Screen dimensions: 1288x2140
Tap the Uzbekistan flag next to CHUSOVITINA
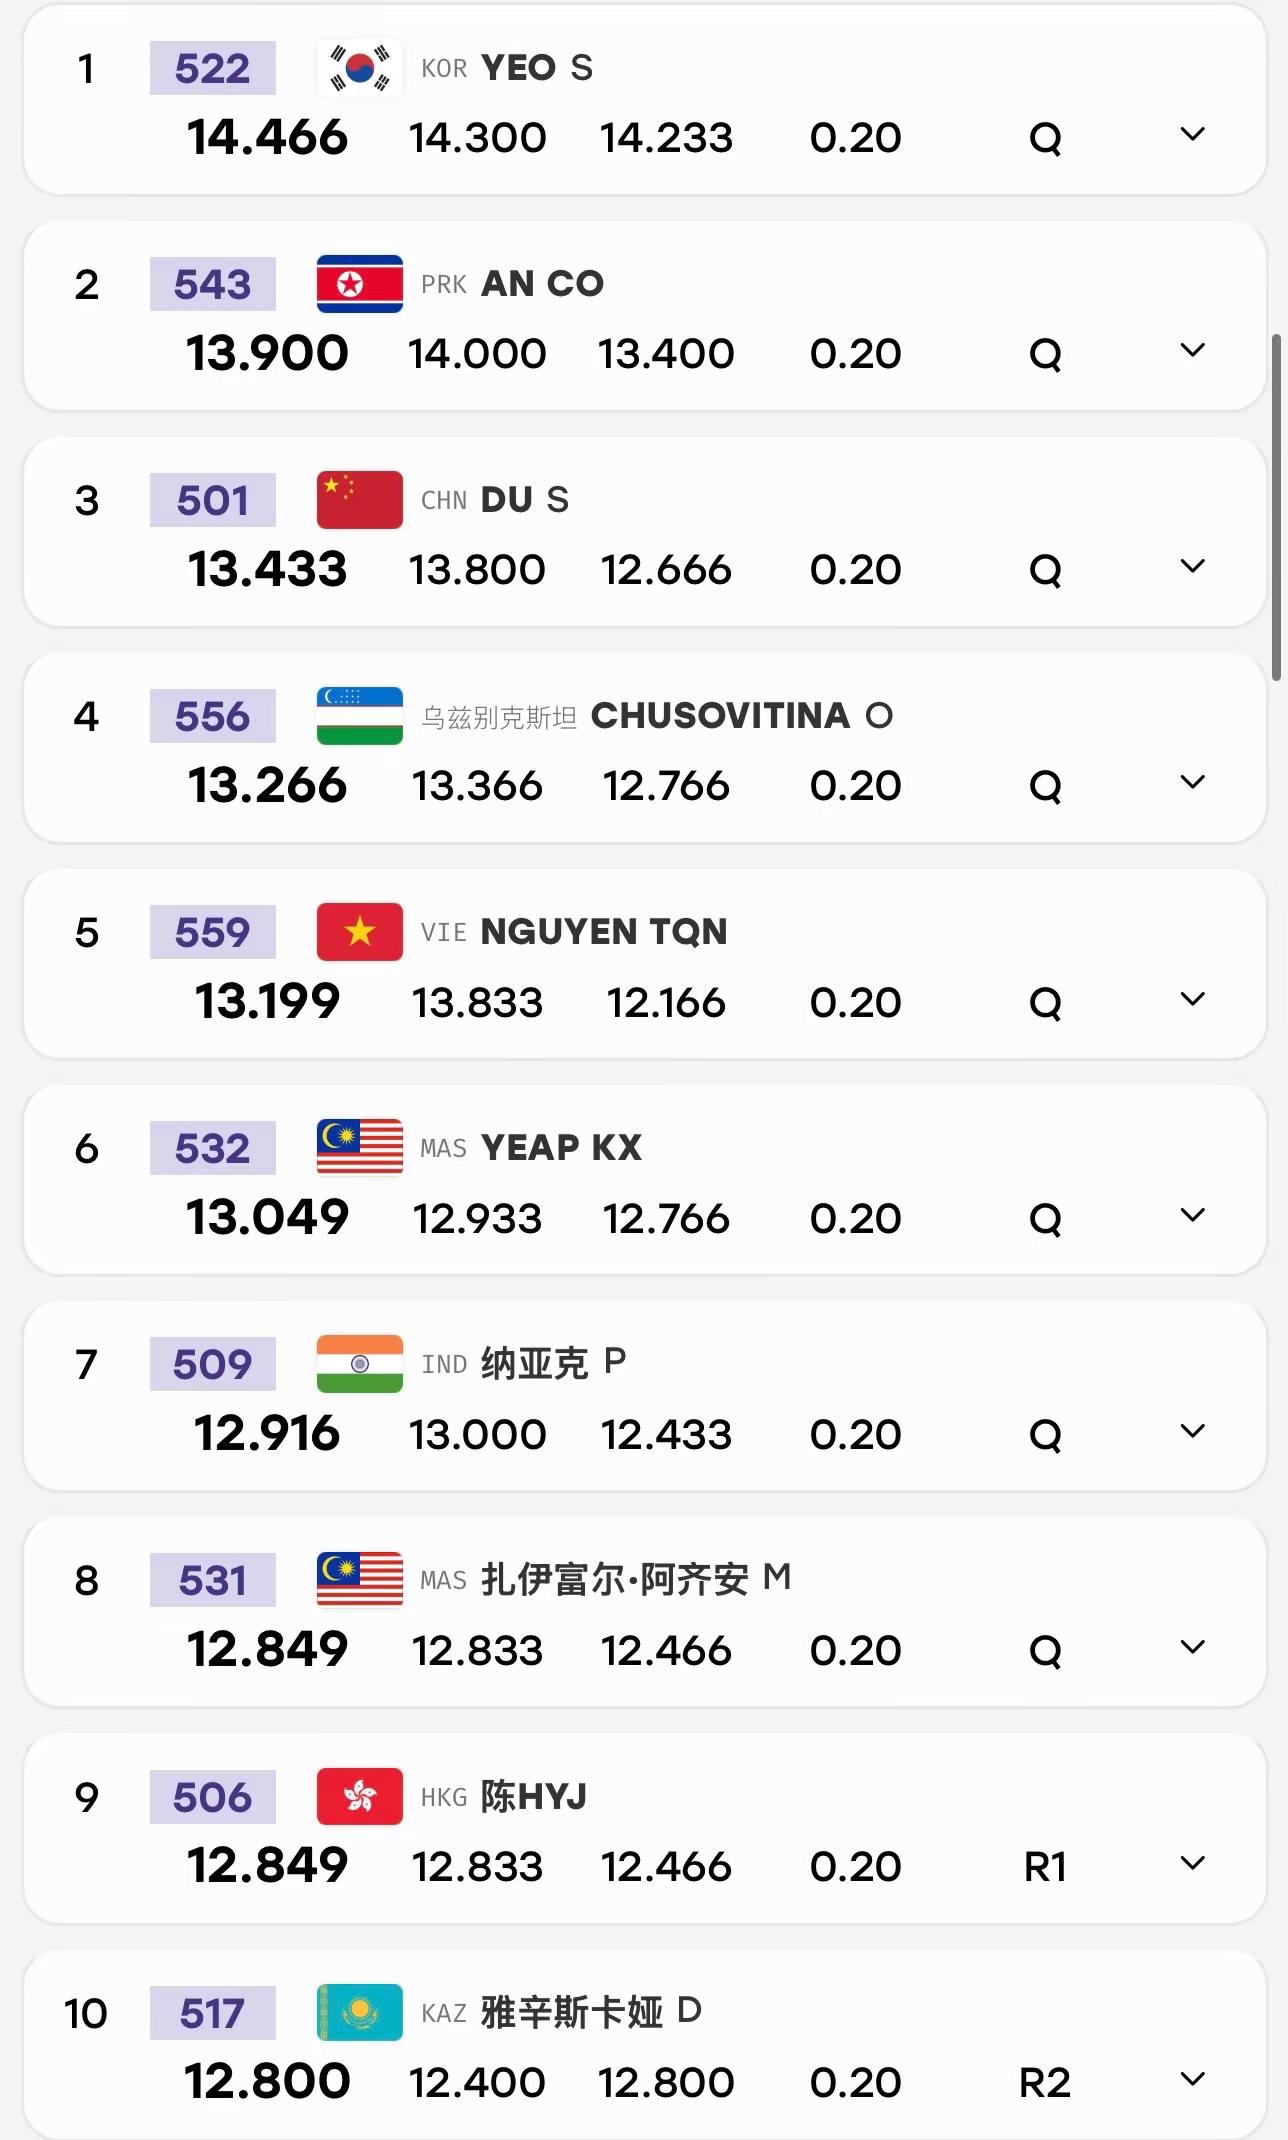(360, 716)
